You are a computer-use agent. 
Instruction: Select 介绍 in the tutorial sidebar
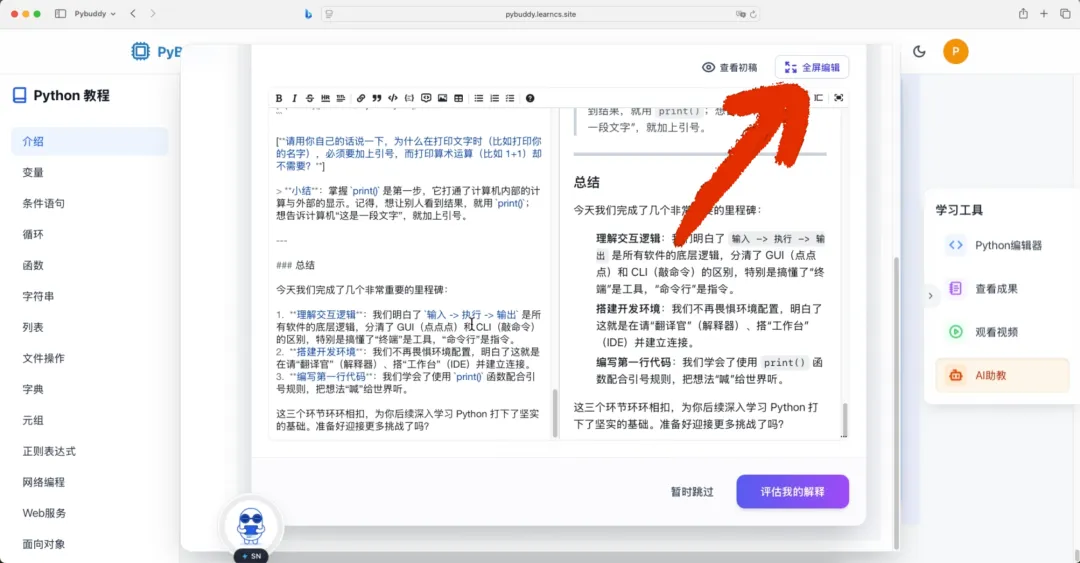(x=90, y=141)
